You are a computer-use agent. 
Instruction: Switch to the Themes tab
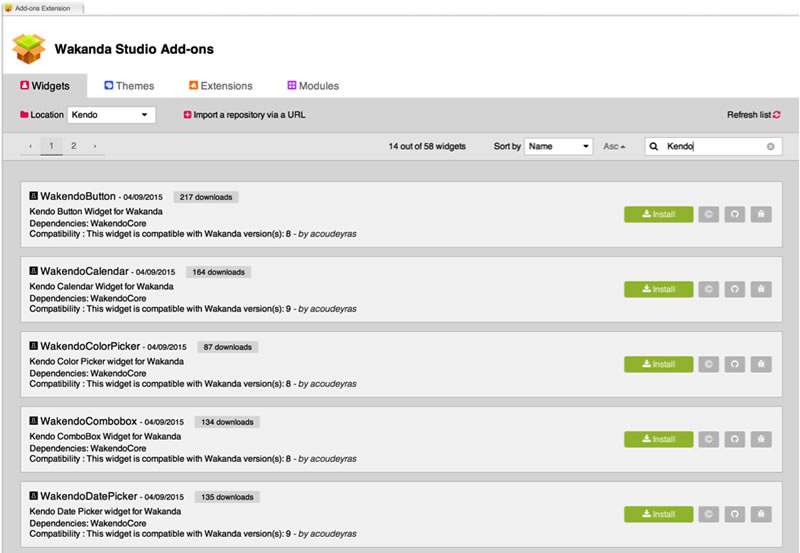coord(129,86)
